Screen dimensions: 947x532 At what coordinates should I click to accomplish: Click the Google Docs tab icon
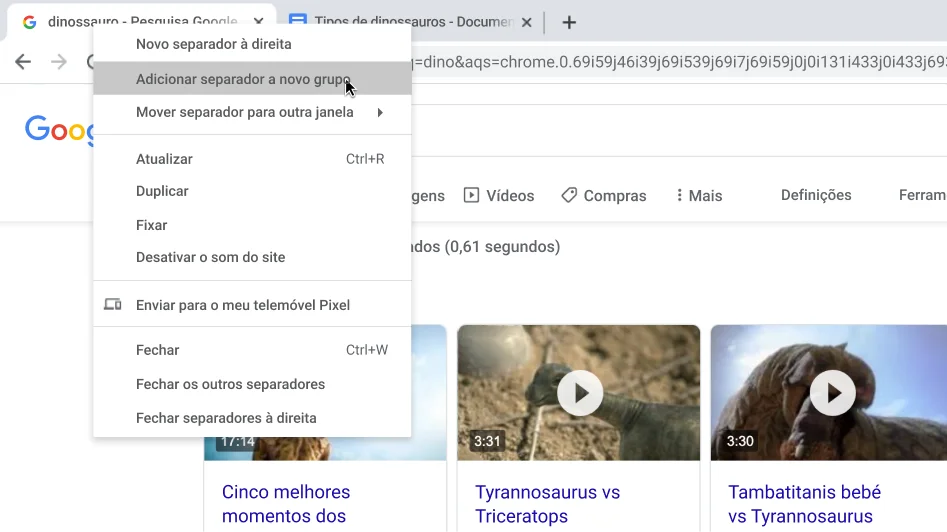[x=297, y=22]
